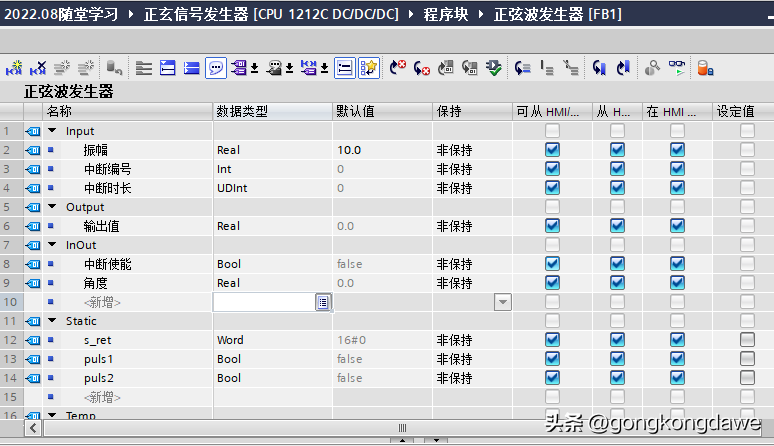Toggle the network comments speech bubble icon
Image resolution: width=774 pixels, height=446 pixels.
[x=215, y=68]
